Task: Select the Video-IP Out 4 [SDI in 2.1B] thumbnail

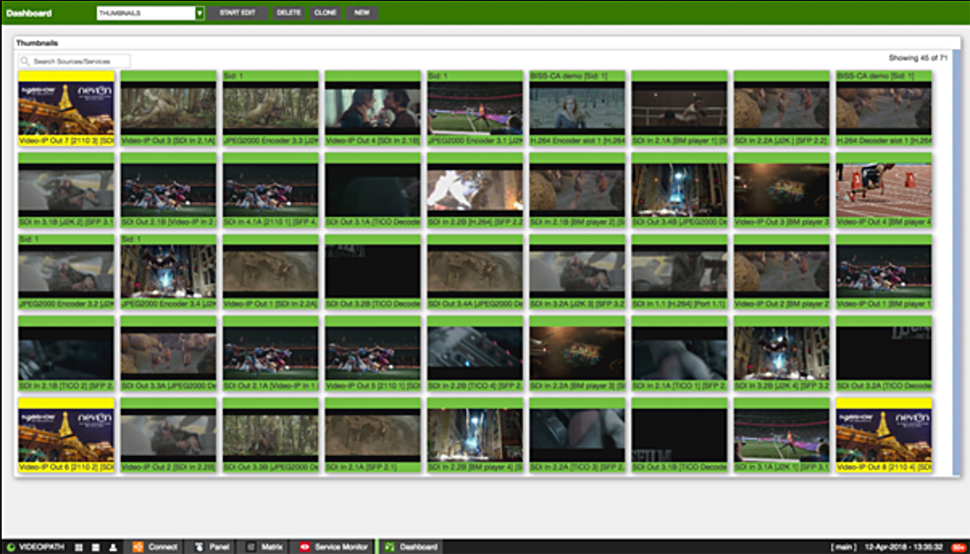Action: 372,108
